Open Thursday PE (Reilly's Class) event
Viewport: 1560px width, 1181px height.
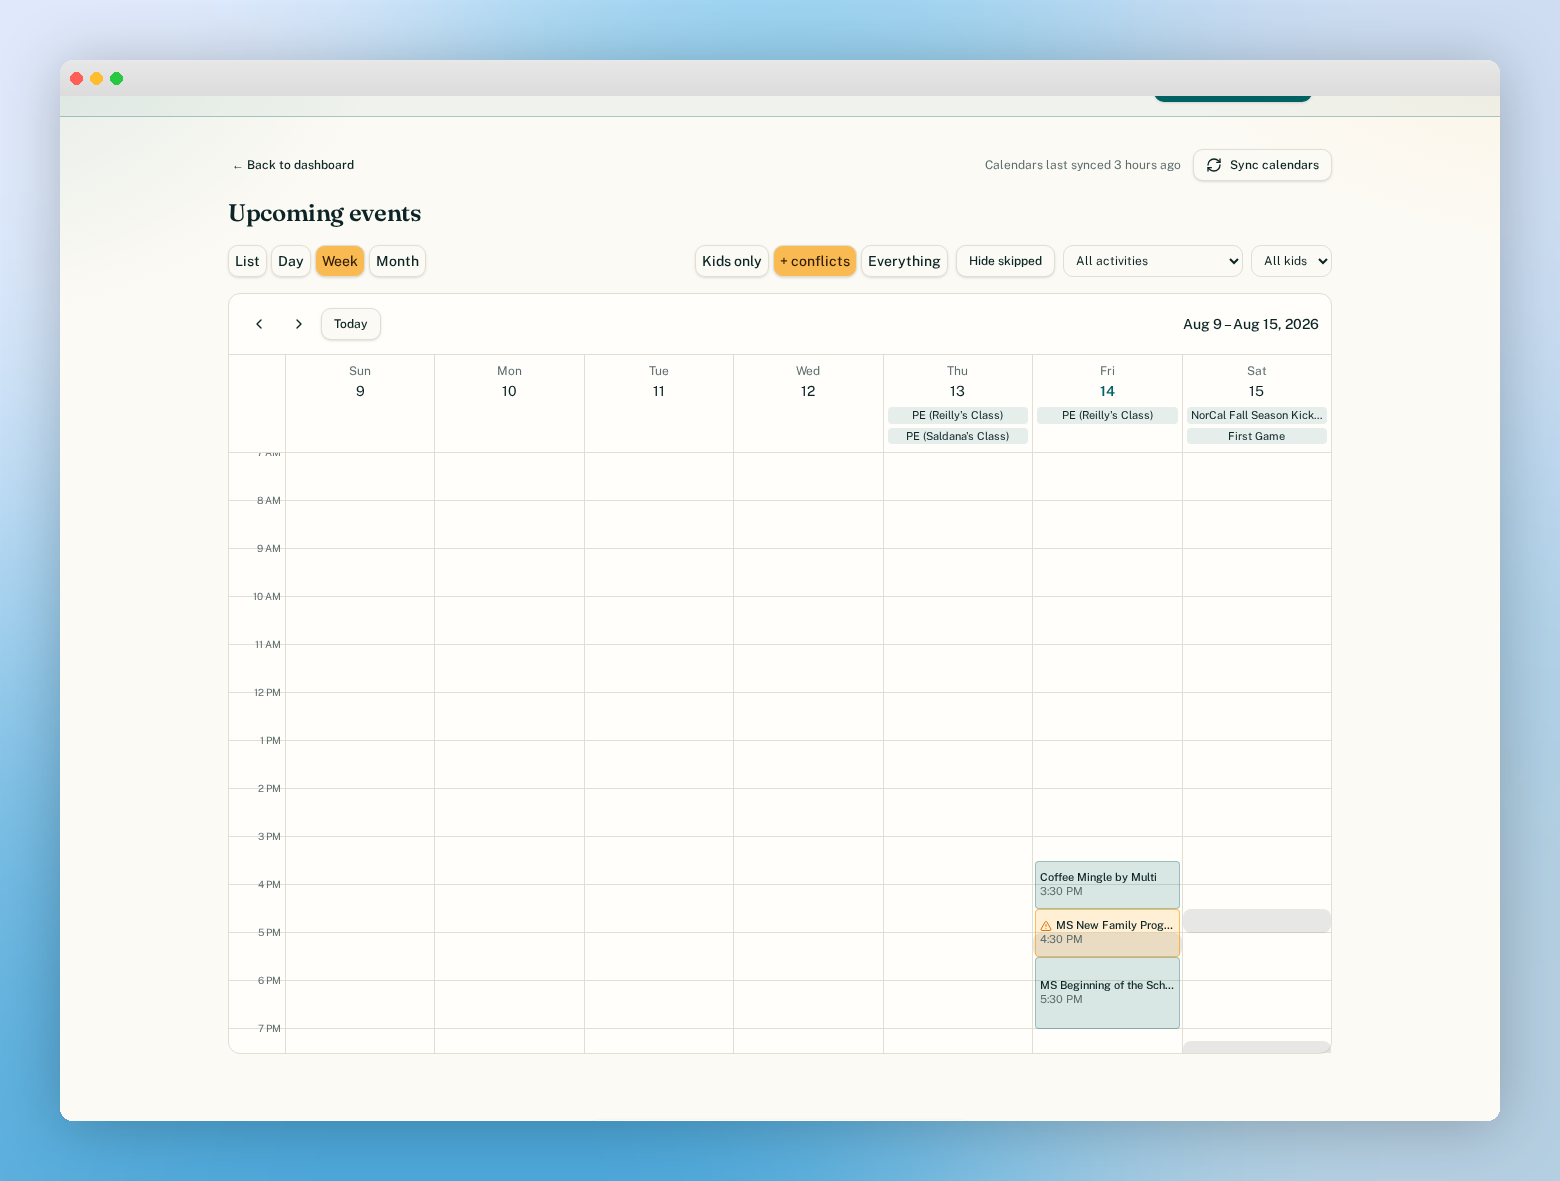pos(958,415)
